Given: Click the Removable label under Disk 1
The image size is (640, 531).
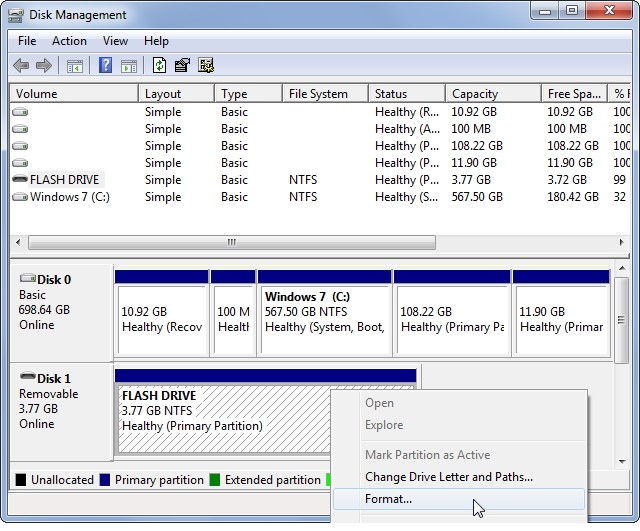Looking at the screenshot, I should click(x=49, y=394).
